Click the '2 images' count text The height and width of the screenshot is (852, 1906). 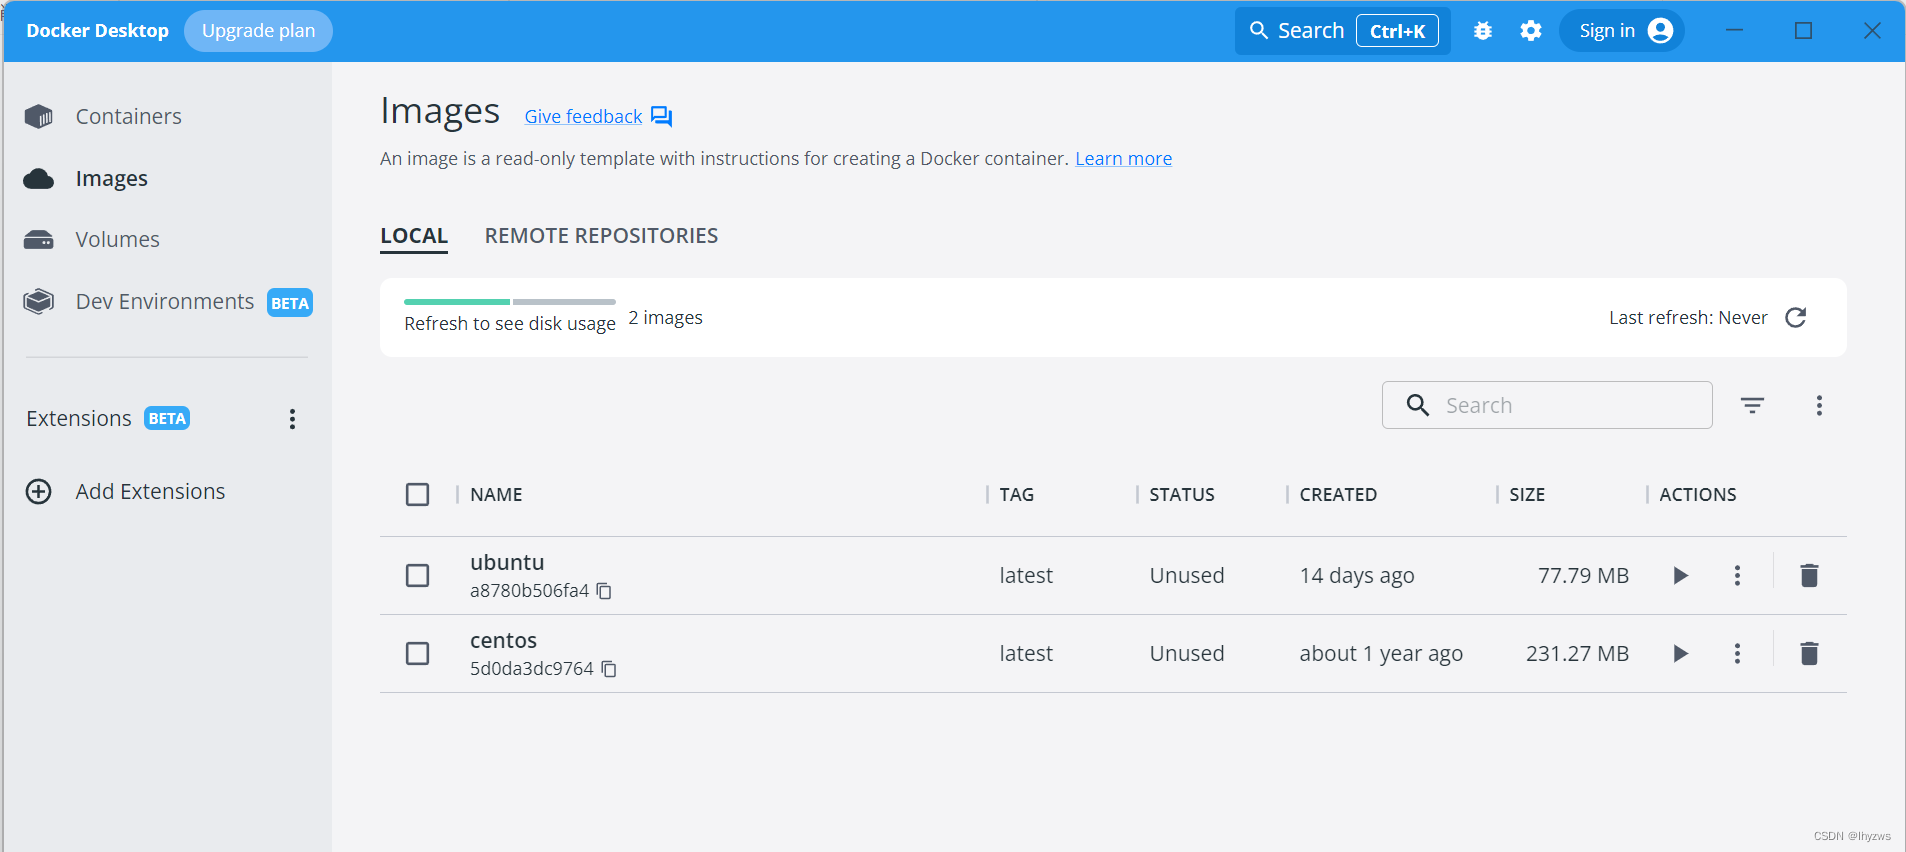pyautogui.click(x=665, y=318)
